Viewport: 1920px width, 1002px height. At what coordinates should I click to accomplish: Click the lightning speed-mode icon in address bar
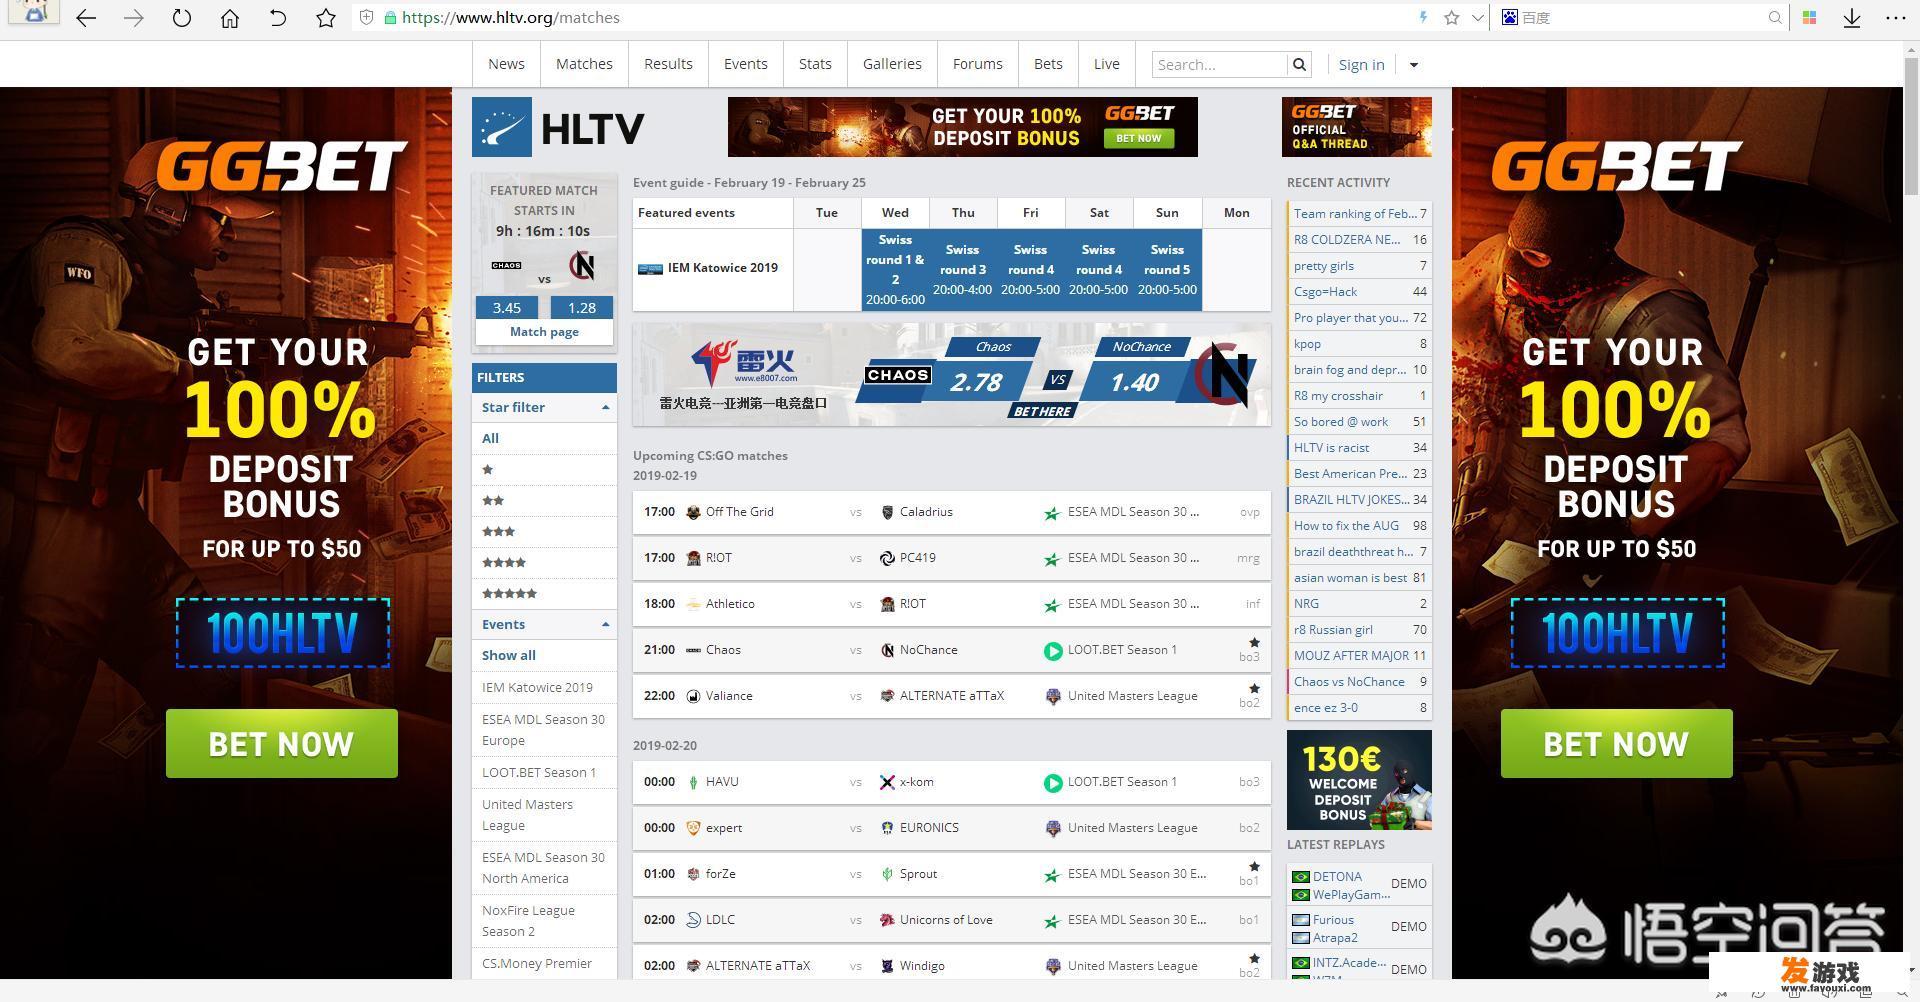click(1423, 18)
